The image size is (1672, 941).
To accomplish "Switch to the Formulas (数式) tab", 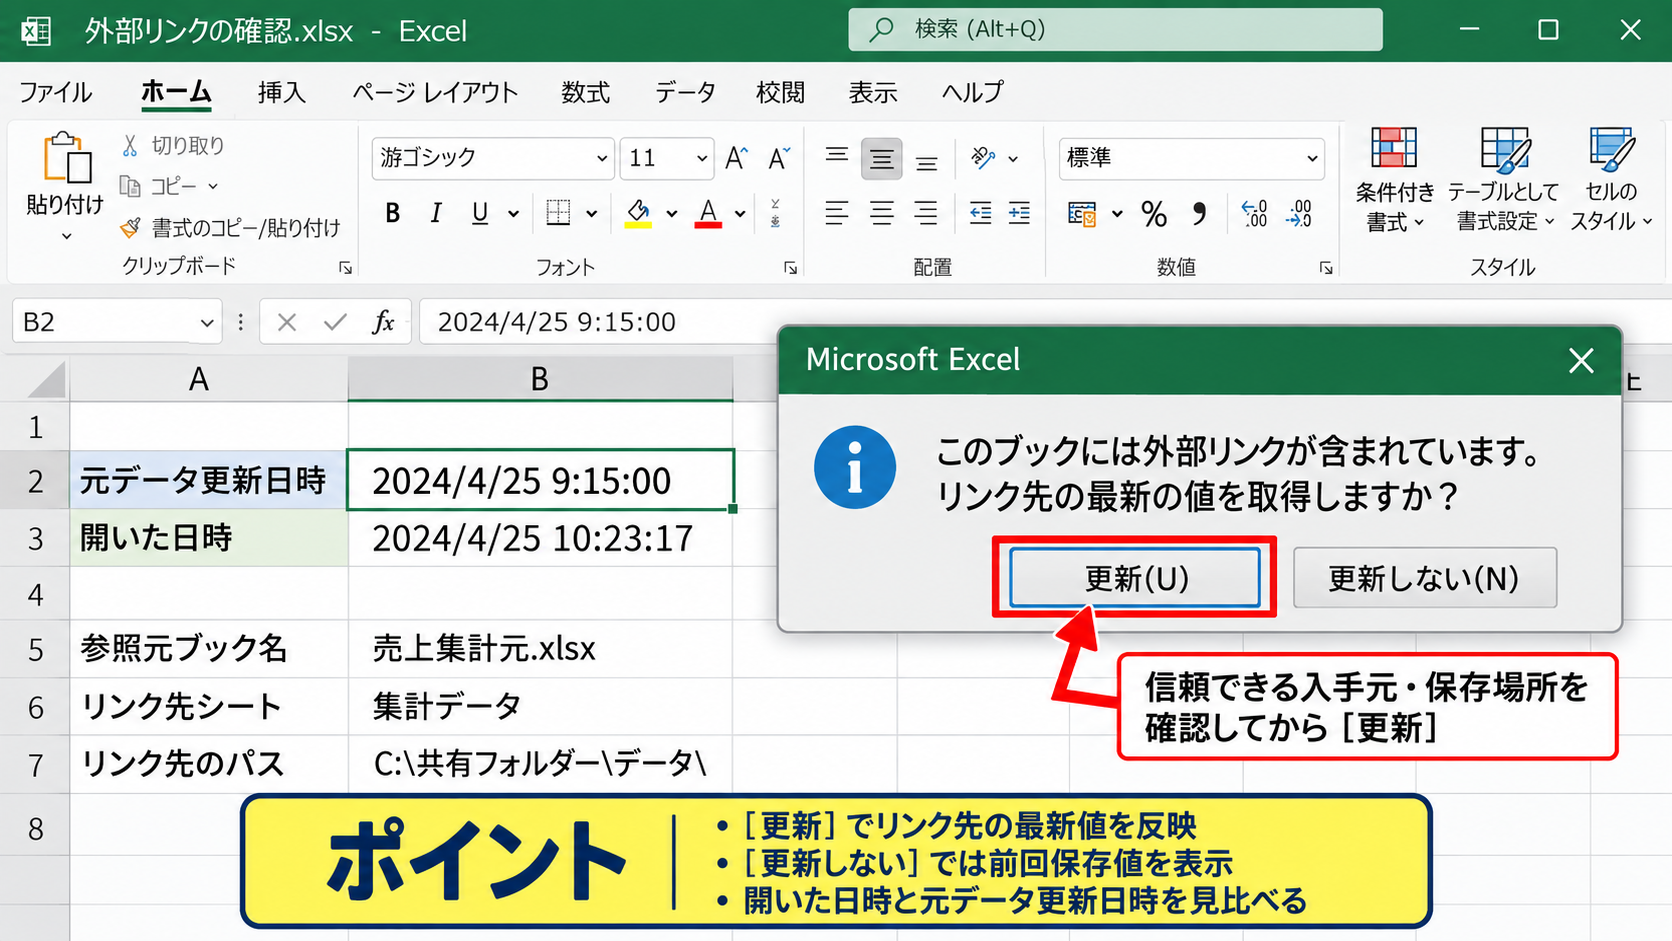I will pos(585,92).
